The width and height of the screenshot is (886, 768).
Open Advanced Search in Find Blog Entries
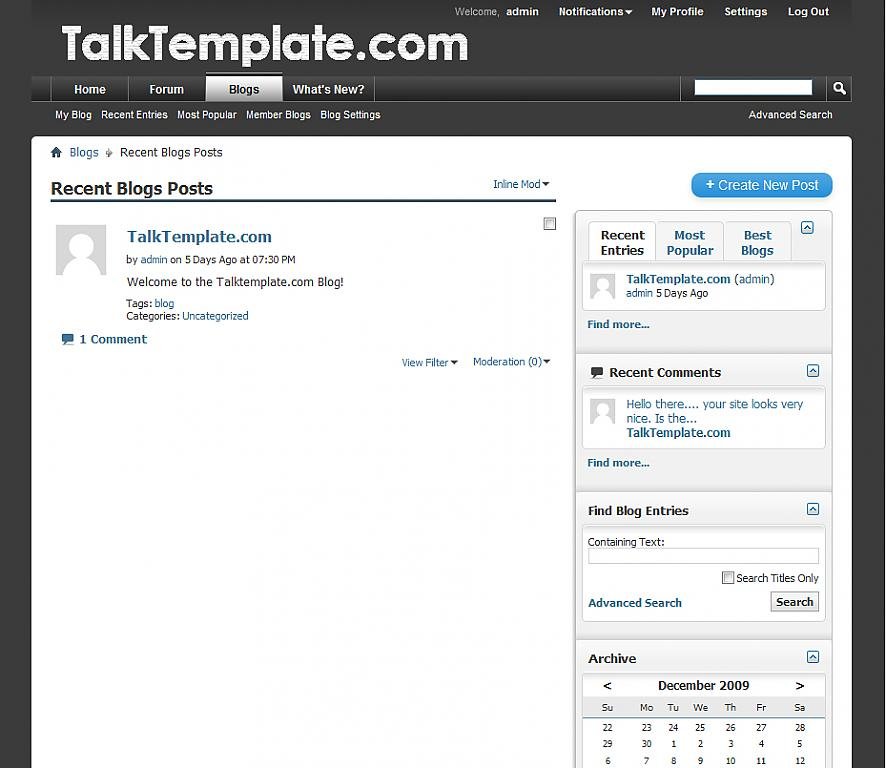[635, 603]
